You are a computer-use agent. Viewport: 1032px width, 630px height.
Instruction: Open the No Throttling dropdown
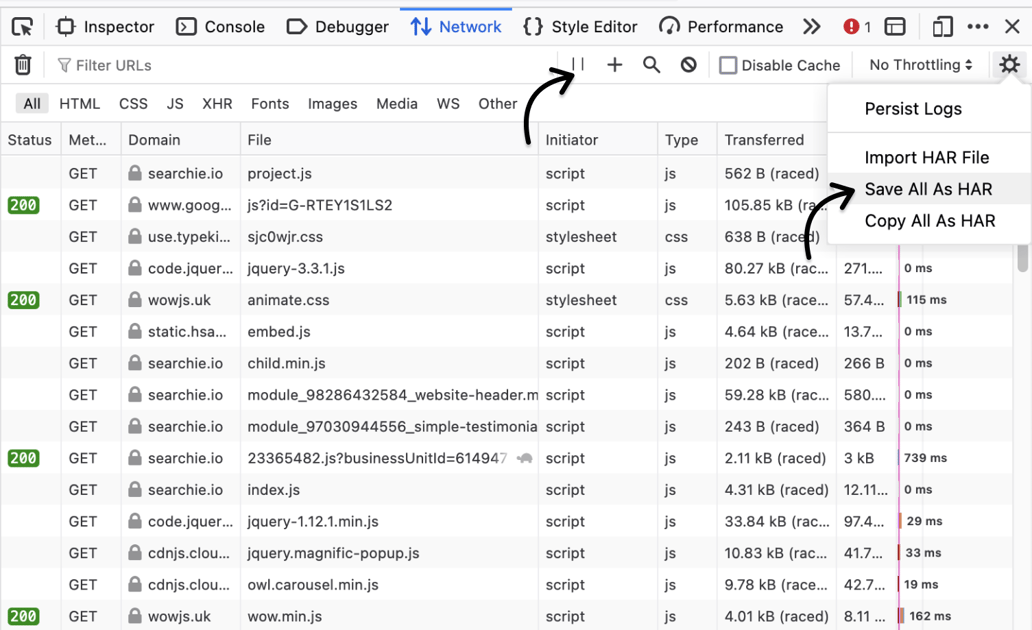(x=921, y=65)
